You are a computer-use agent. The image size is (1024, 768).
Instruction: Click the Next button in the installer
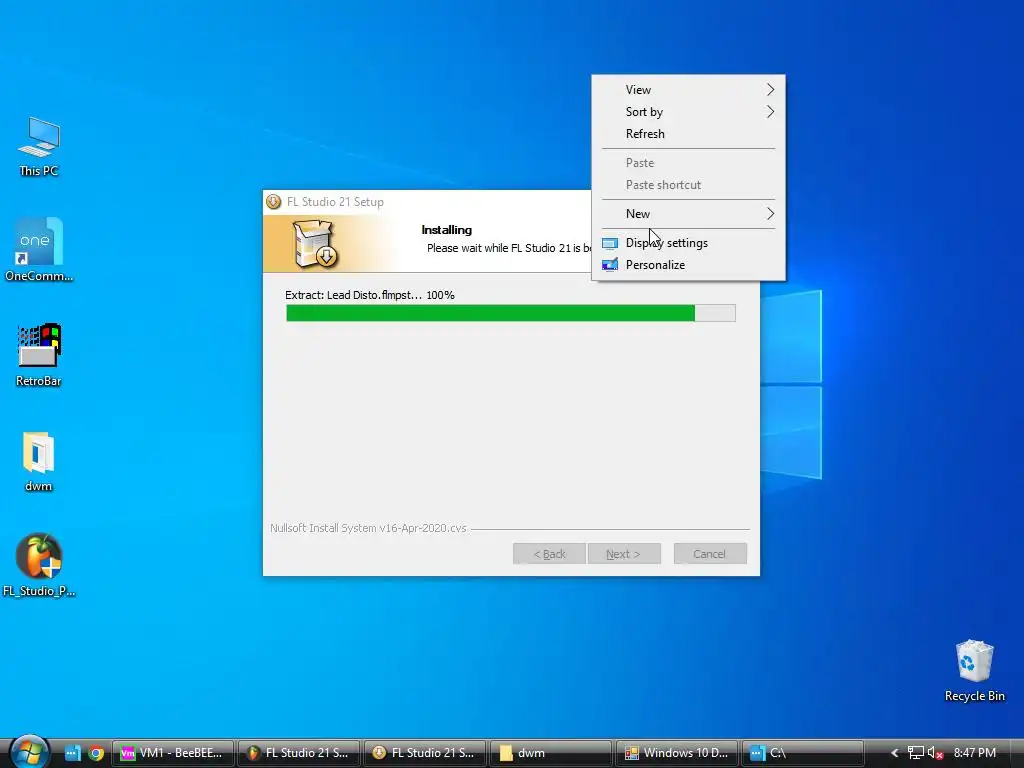[x=624, y=554]
